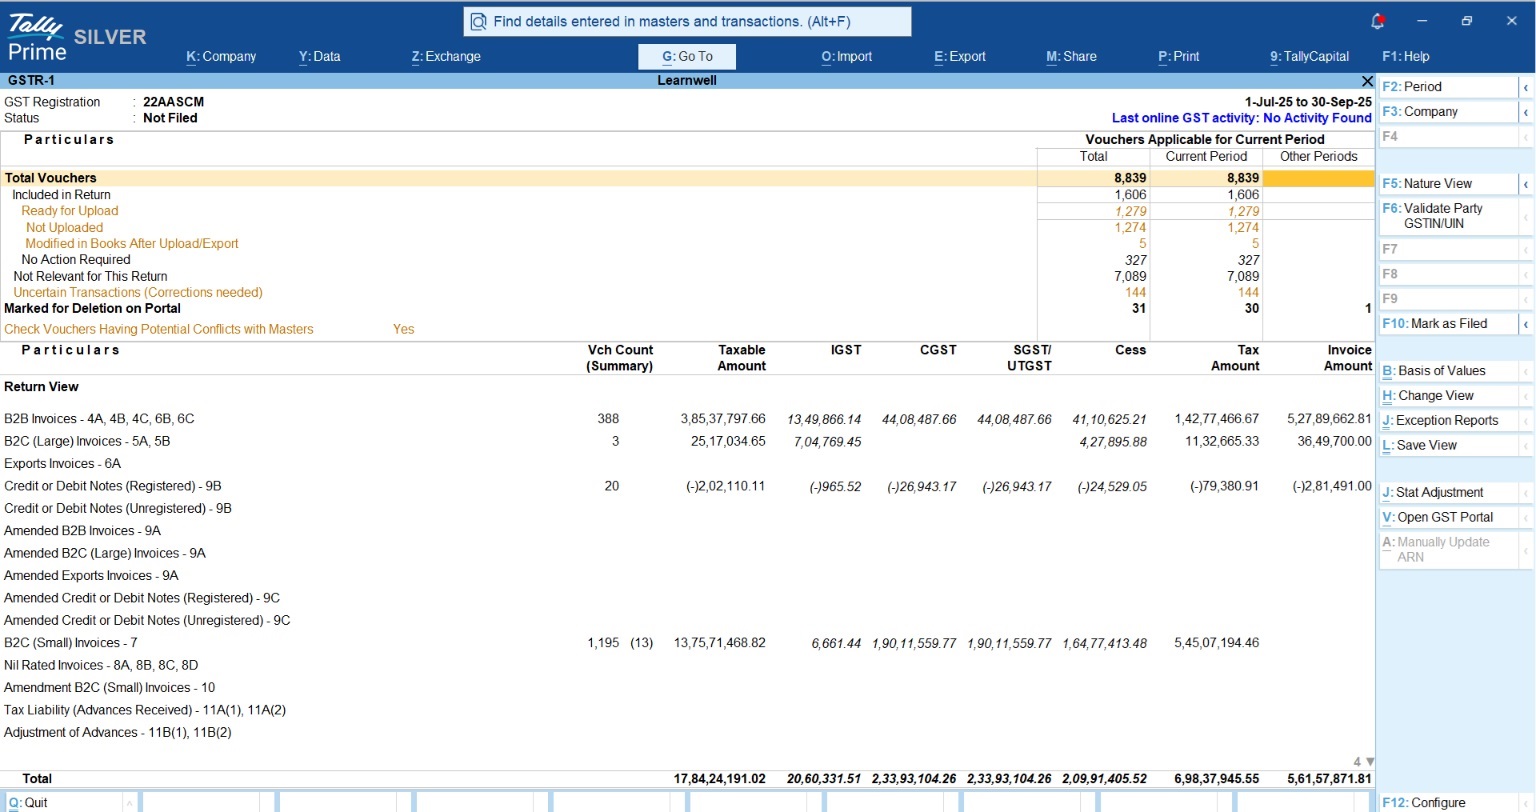Screen dimensions: 1536x812
Task: Click L: Save View button
Action: tap(1449, 445)
